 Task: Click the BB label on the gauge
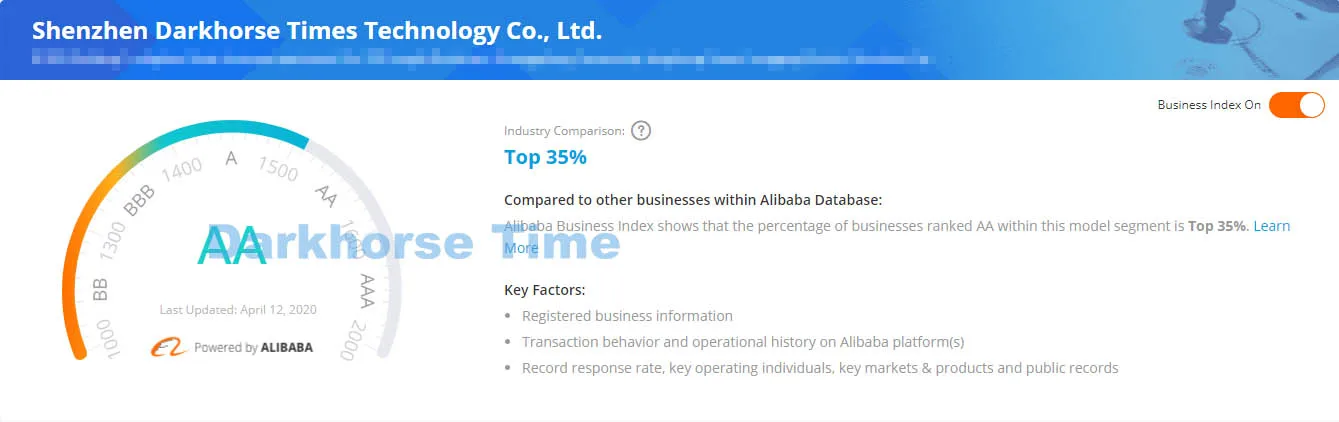click(x=100, y=289)
